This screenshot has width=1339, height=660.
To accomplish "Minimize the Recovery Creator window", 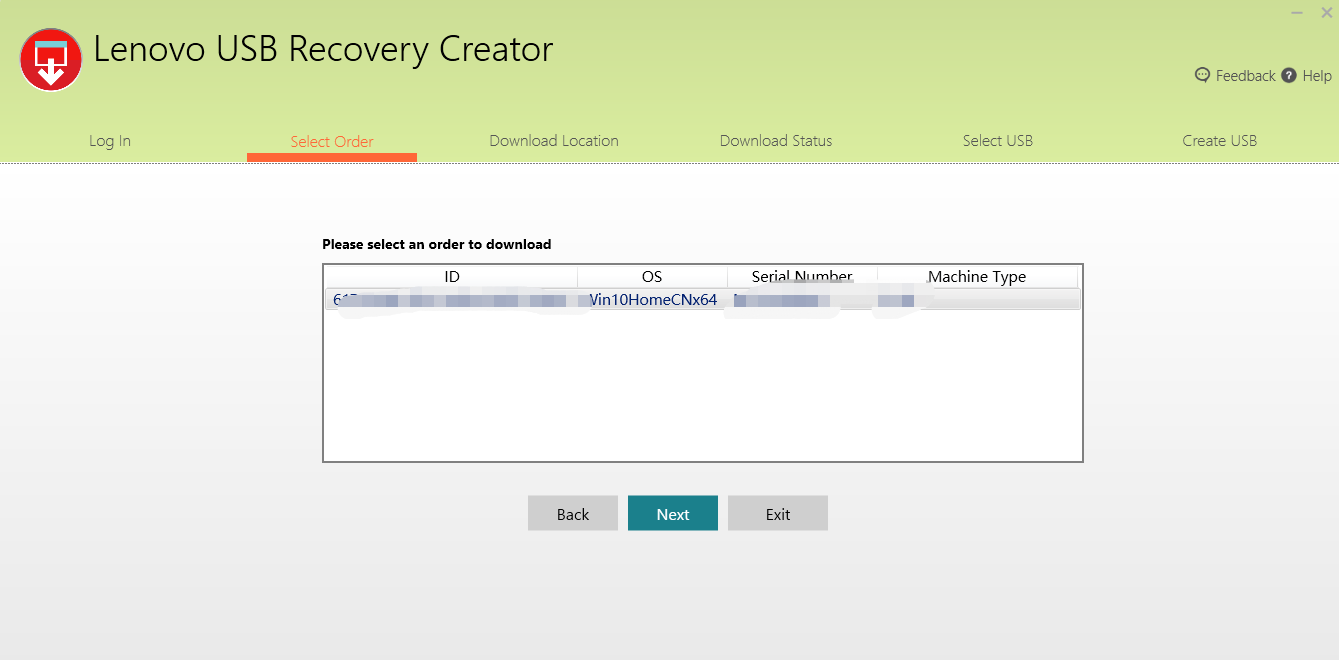I will [x=1296, y=13].
